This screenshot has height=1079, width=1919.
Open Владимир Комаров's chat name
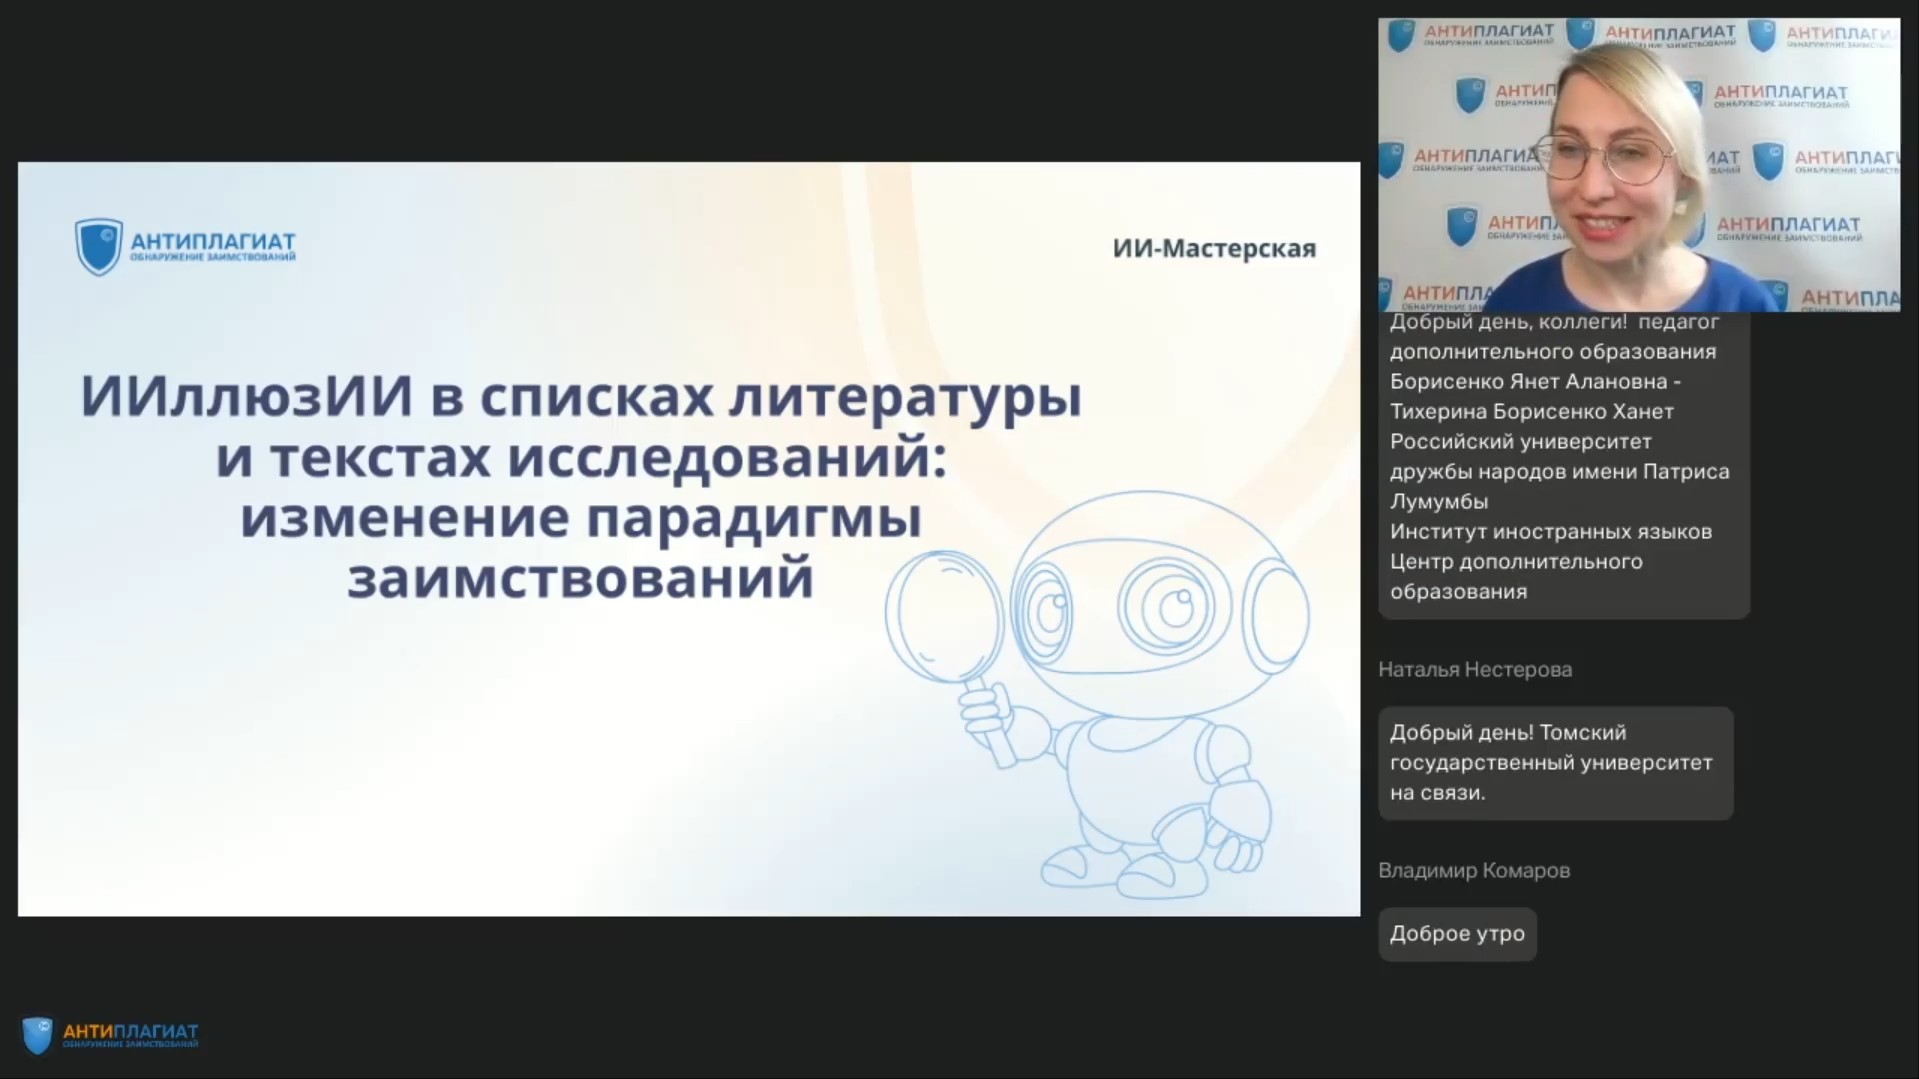click(1473, 870)
